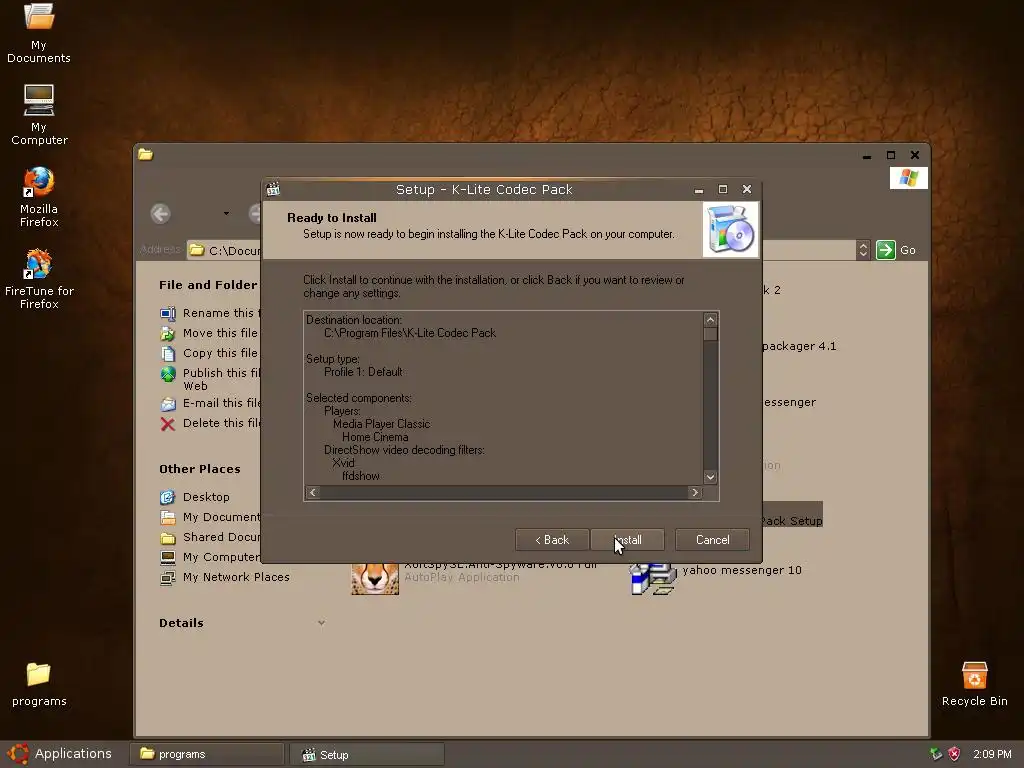Click the green tray icon
Viewport: 1024px width, 768px height.
[x=936, y=754]
